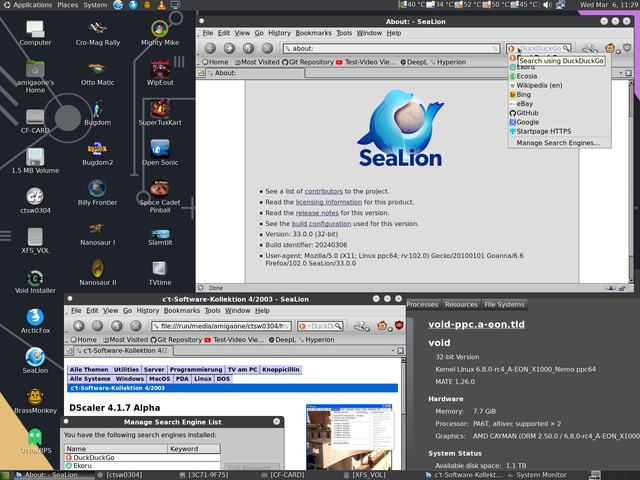The width and height of the screenshot is (640, 480).
Task: Click volume icon in top panel
Action: pyautogui.click(x=547, y=5)
